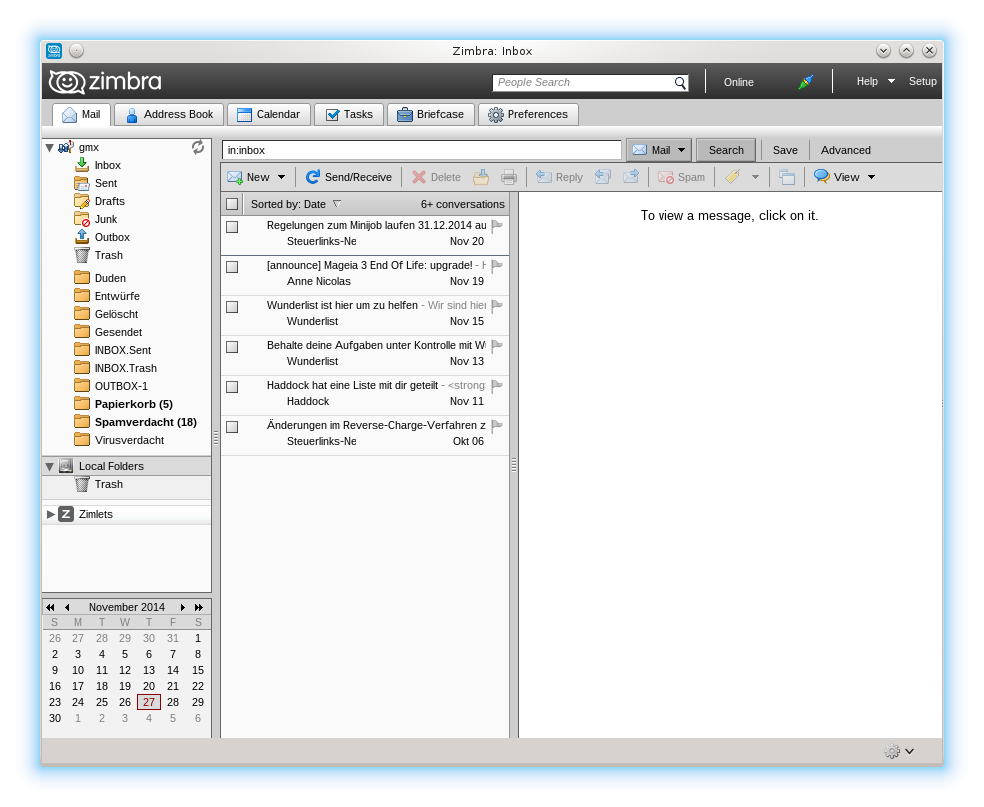The width and height of the screenshot is (984, 807).
Task: Open the Preferences tab
Action: coord(527,115)
